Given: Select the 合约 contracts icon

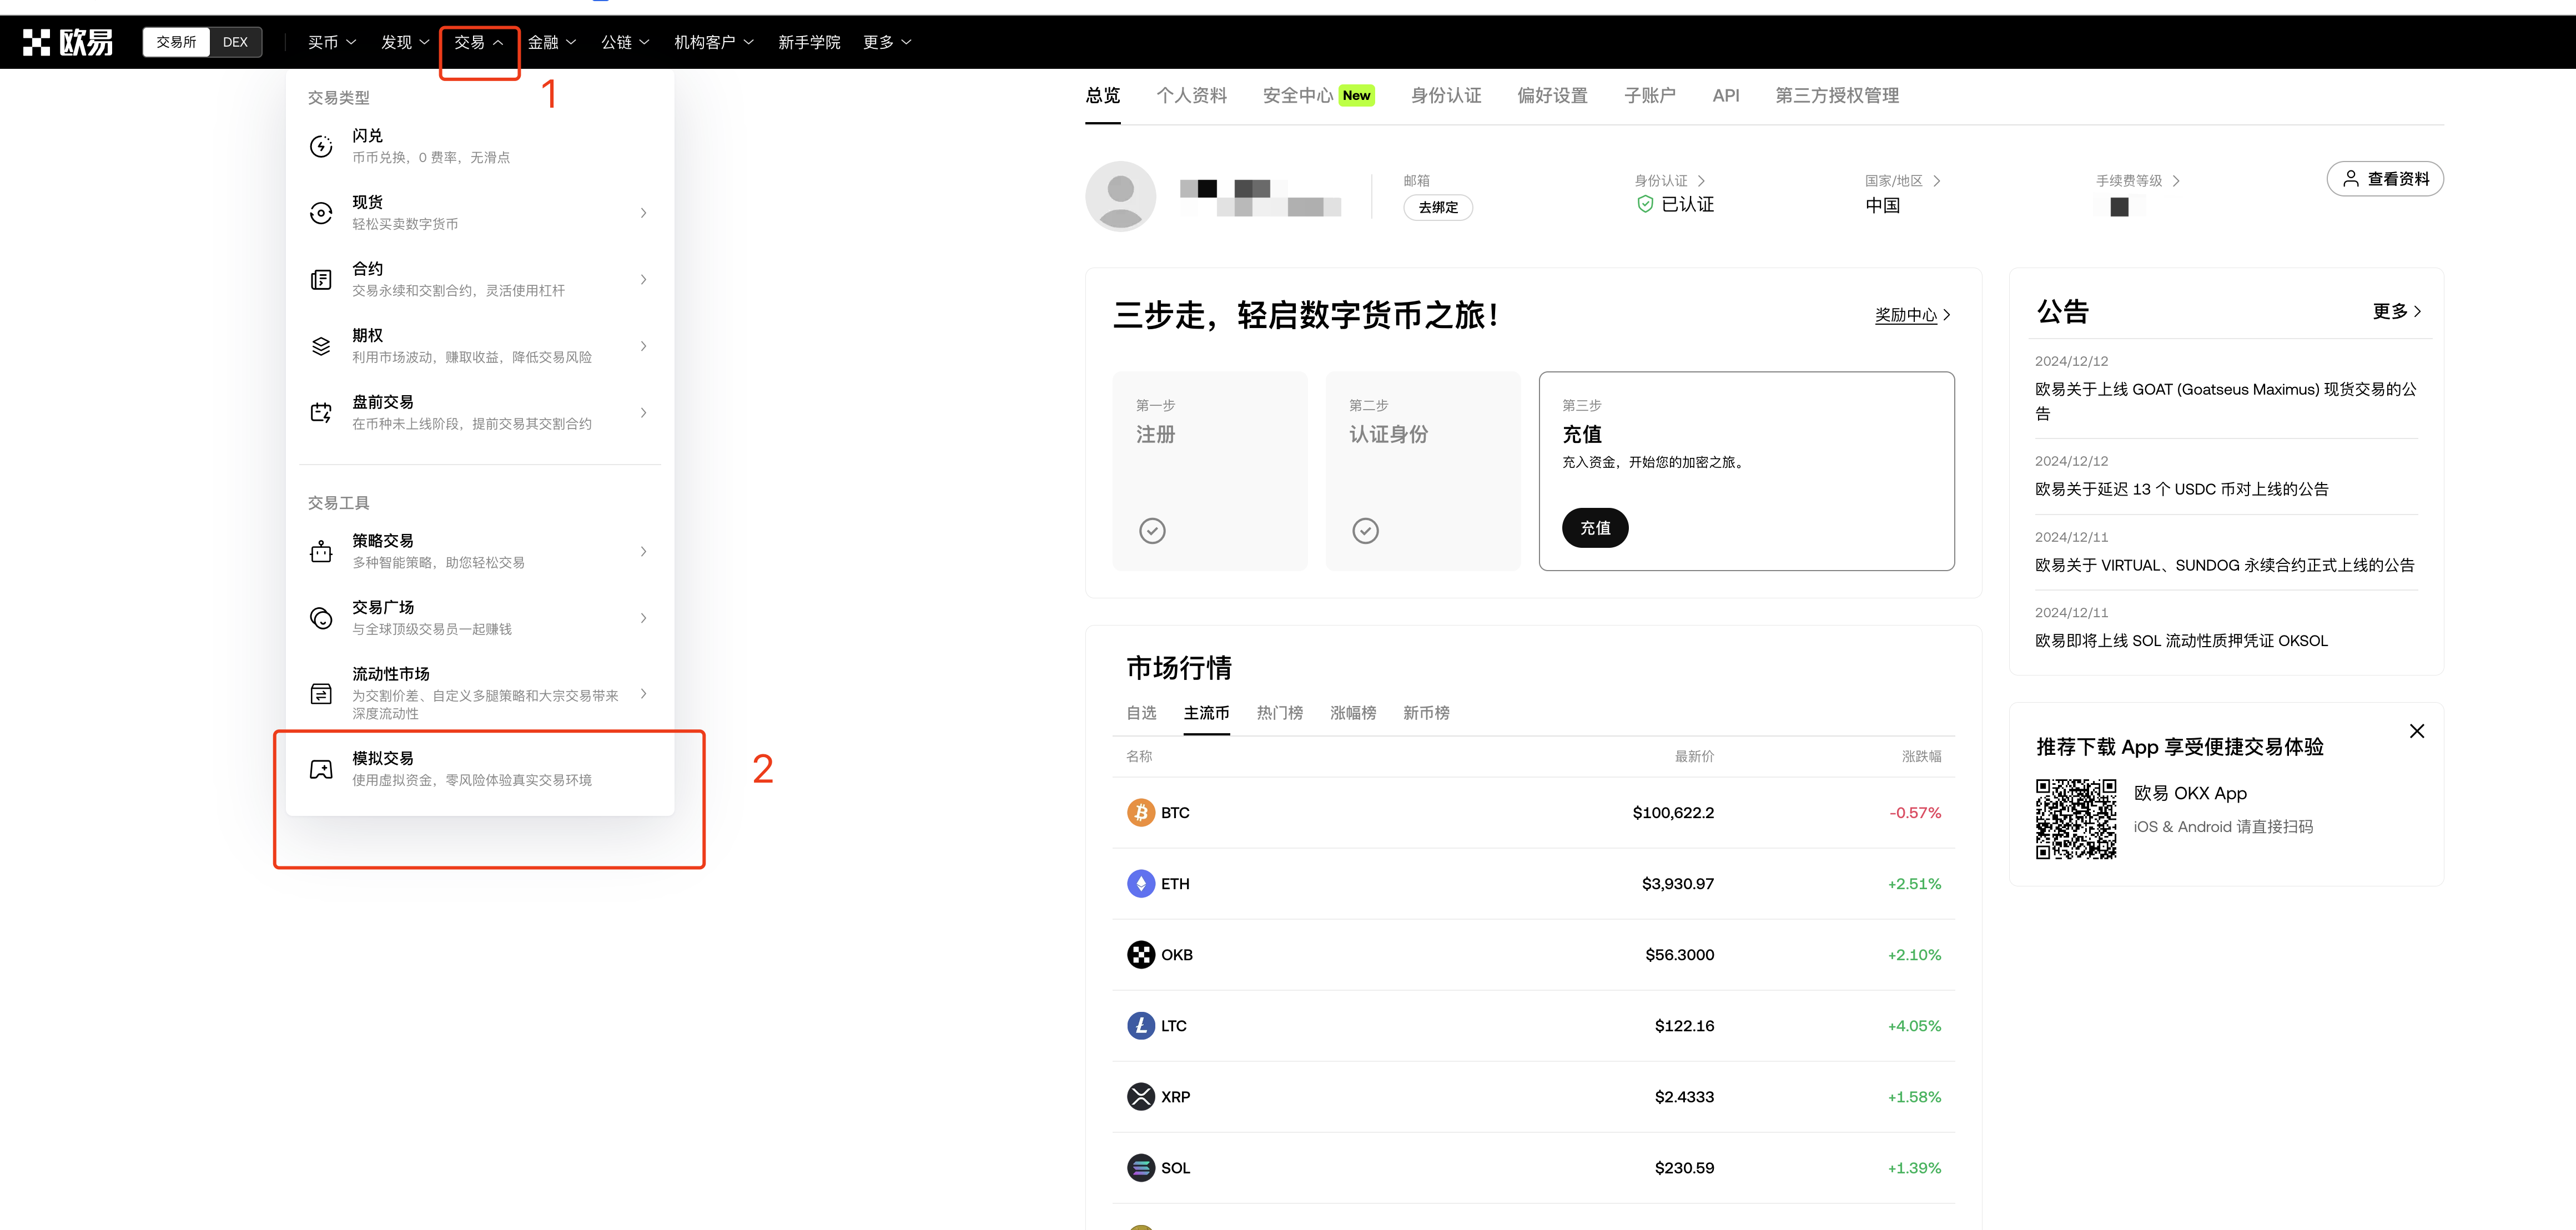Looking at the screenshot, I should 321,280.
